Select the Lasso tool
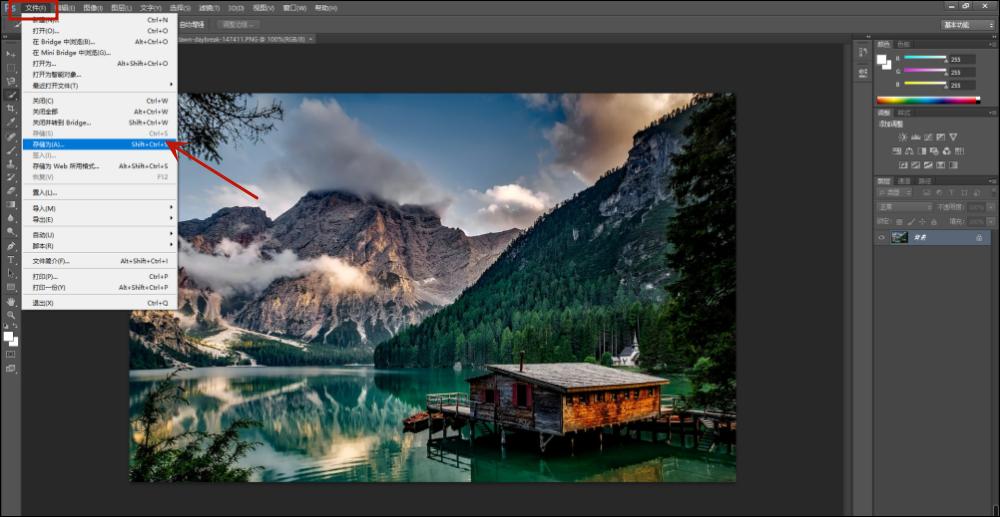 (x=11, y=81)
